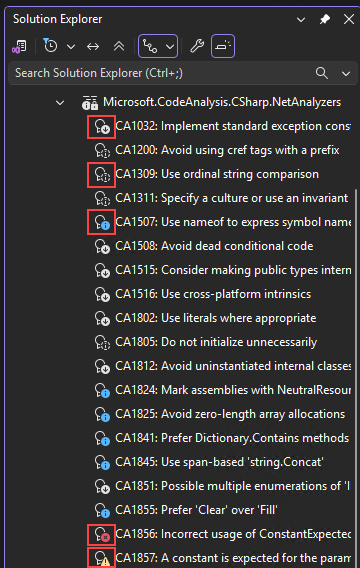360x568 pixels.
Task: Click the CA1802 rule icon
Action: [102, 318]
